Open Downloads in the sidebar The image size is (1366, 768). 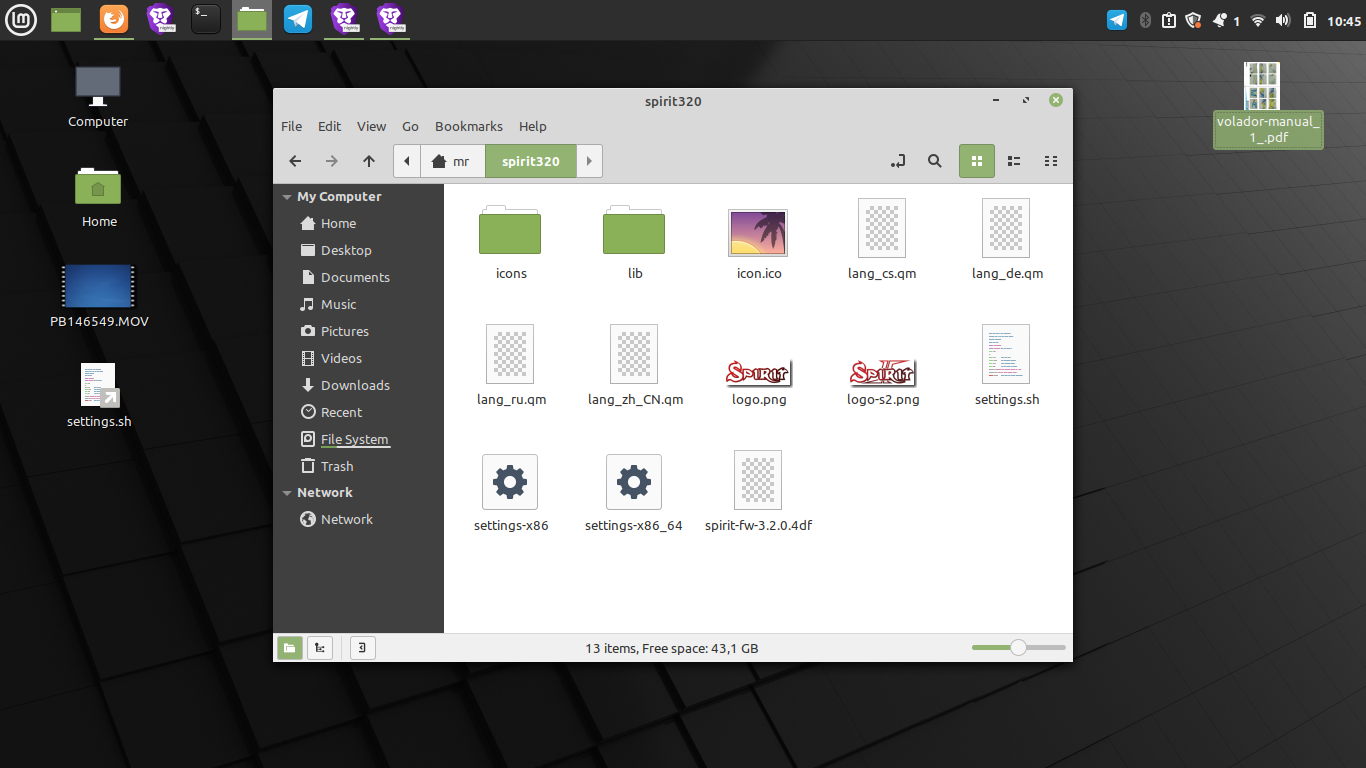click(354, 385)
